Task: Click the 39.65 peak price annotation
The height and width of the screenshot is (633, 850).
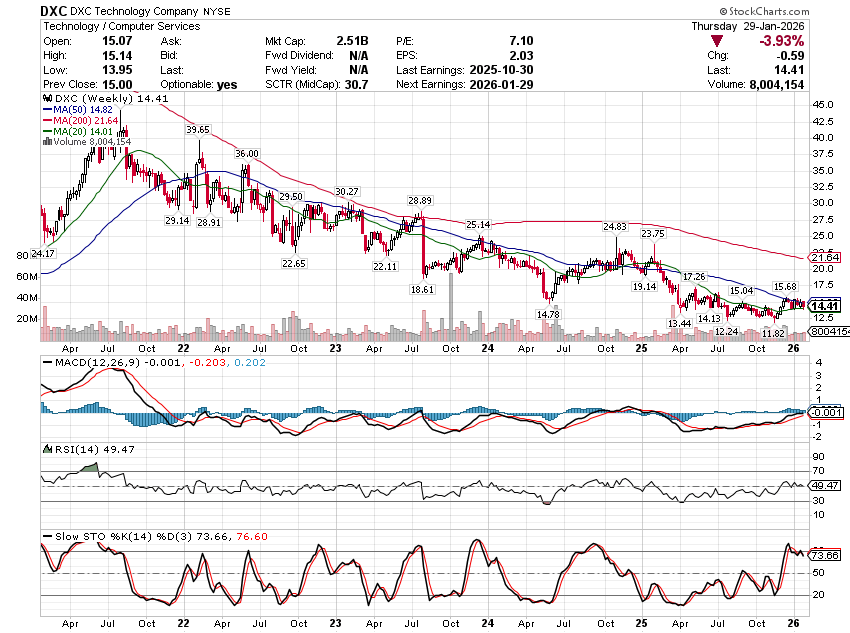Action: 197,130
